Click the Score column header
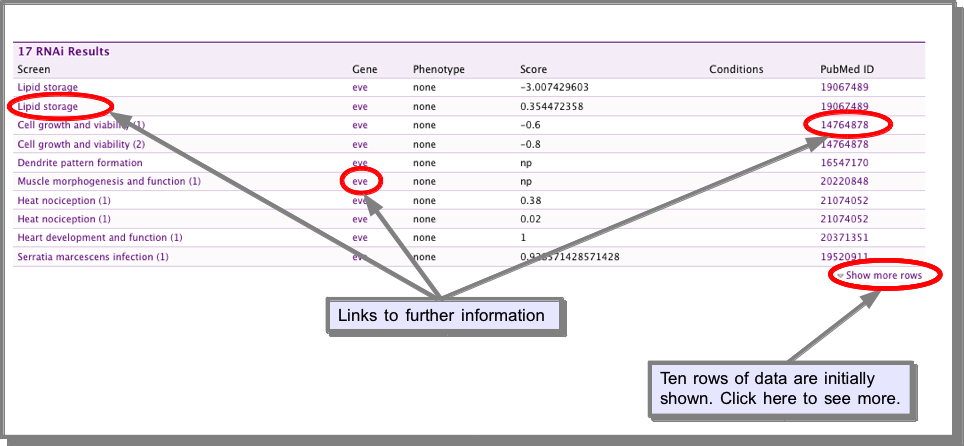The height and width of the screenshot is (446, 964). [533, 70]
